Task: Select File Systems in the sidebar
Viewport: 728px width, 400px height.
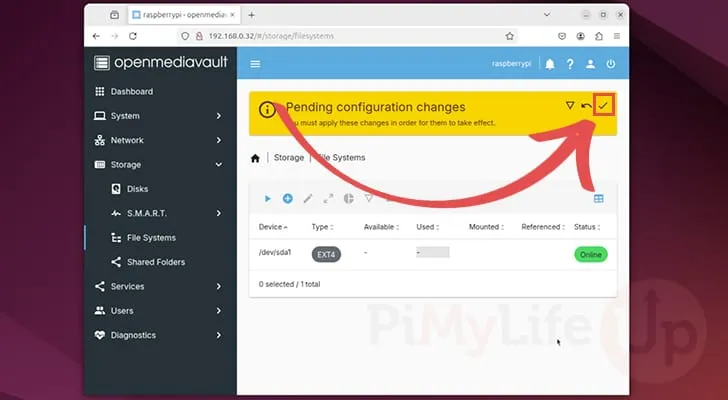Action: click(x=160, y=238)
